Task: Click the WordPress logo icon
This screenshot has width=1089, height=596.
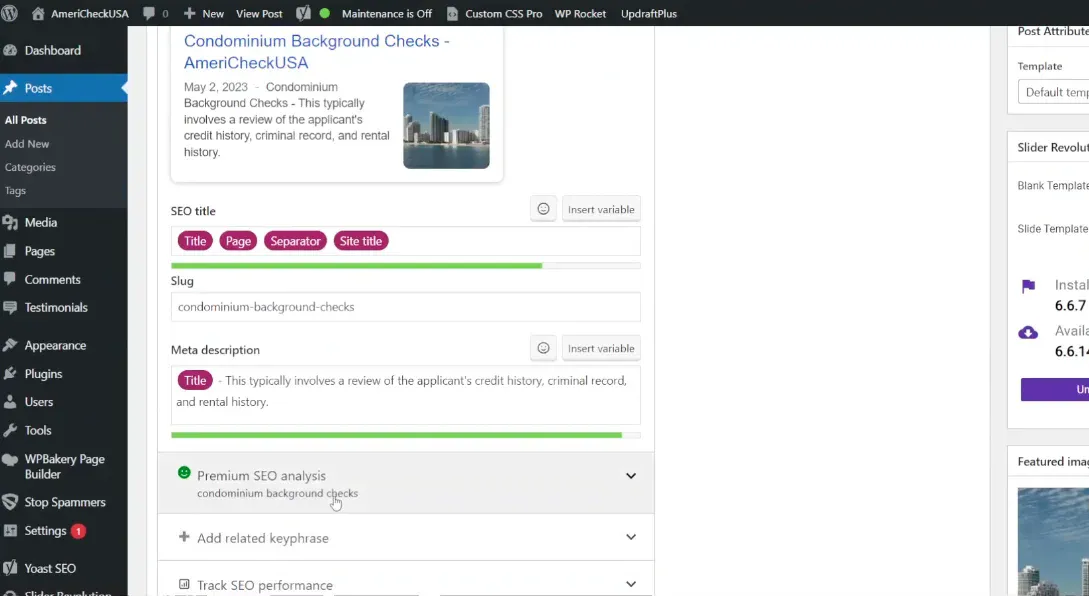Action: click(x=11, y=14)
